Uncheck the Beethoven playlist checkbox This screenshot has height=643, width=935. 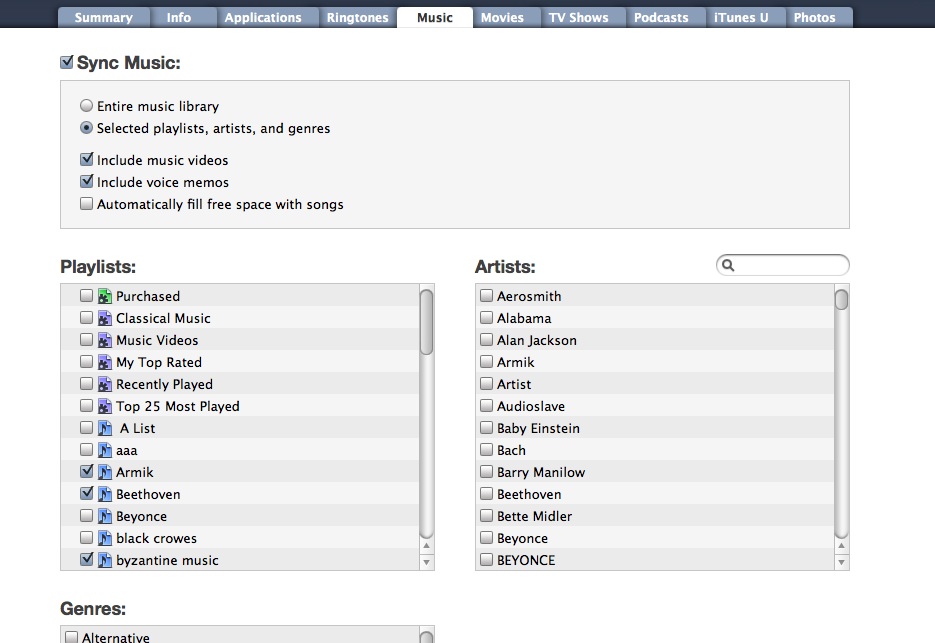(86, 493)
